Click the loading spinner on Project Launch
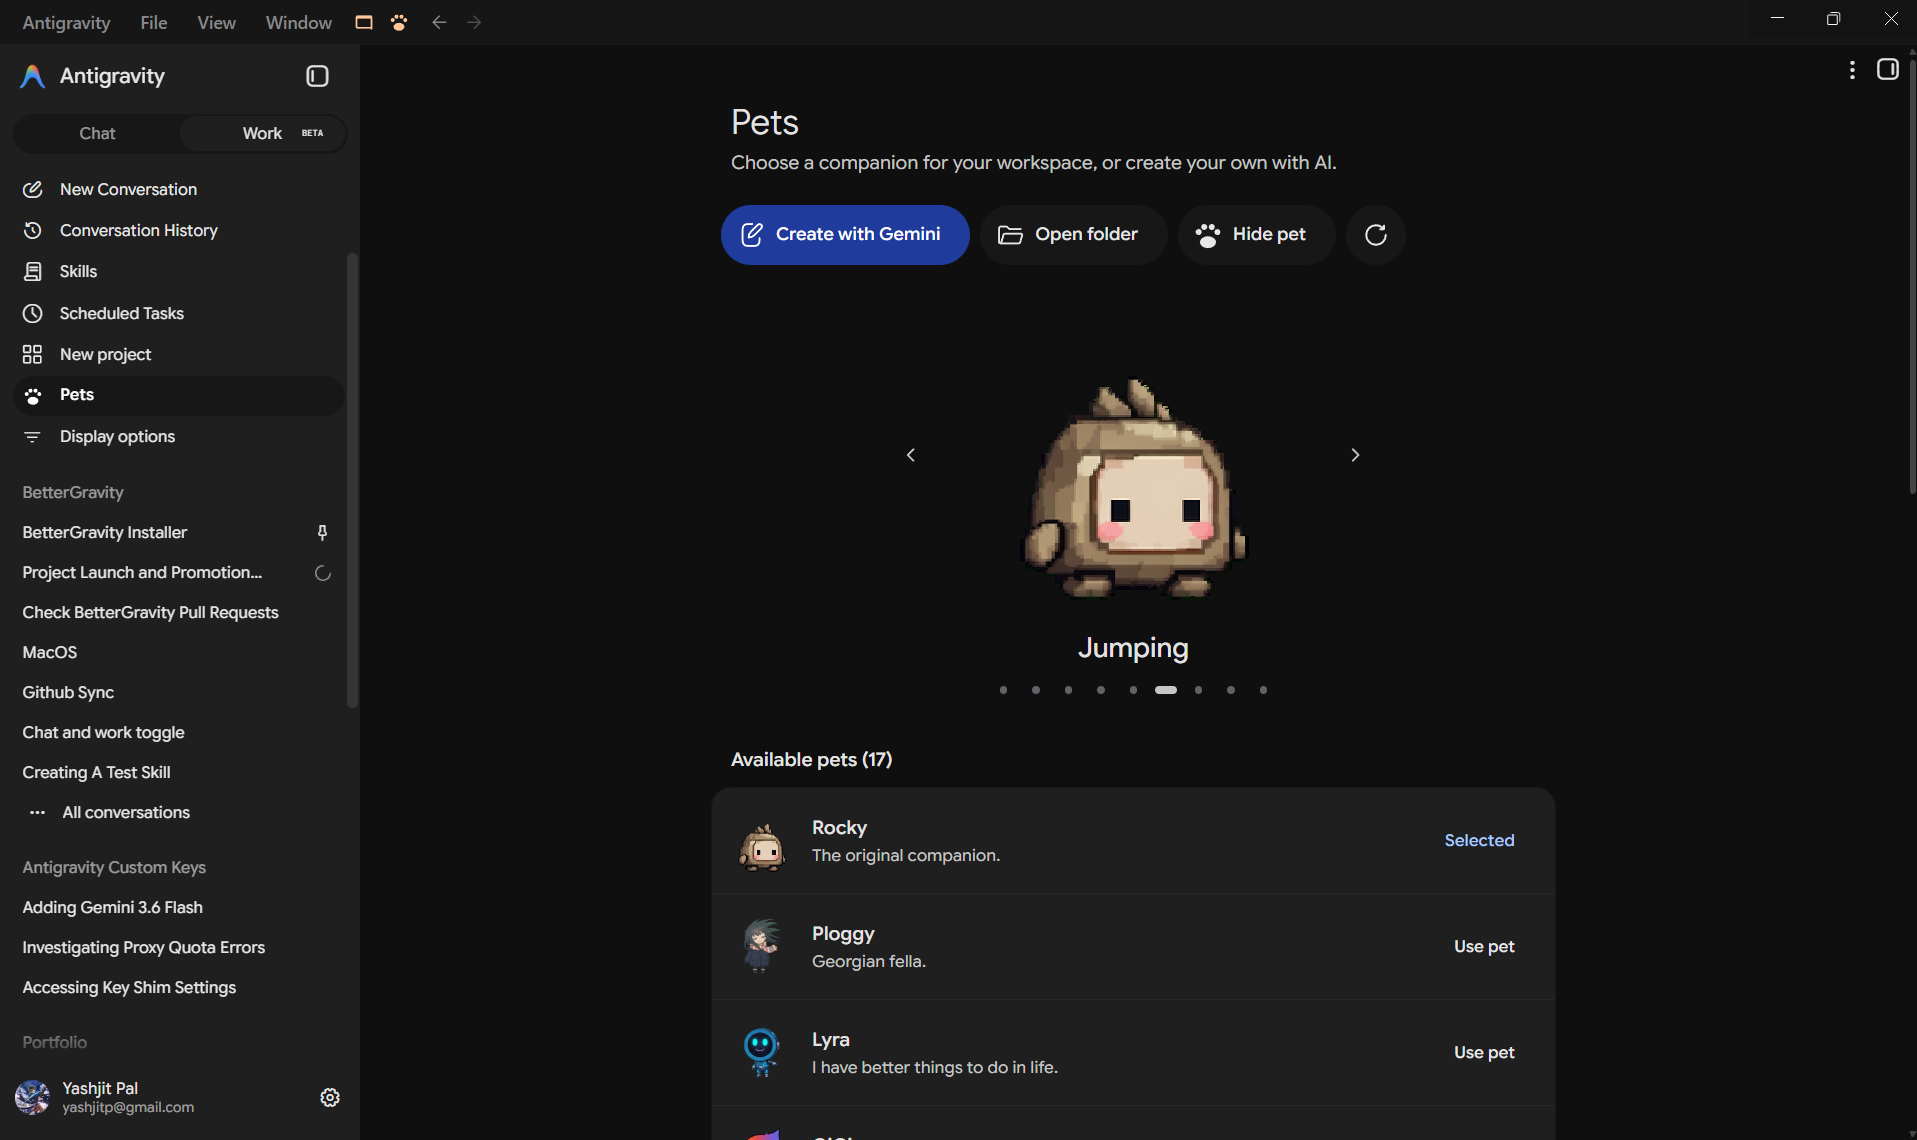 click(322, 573)
